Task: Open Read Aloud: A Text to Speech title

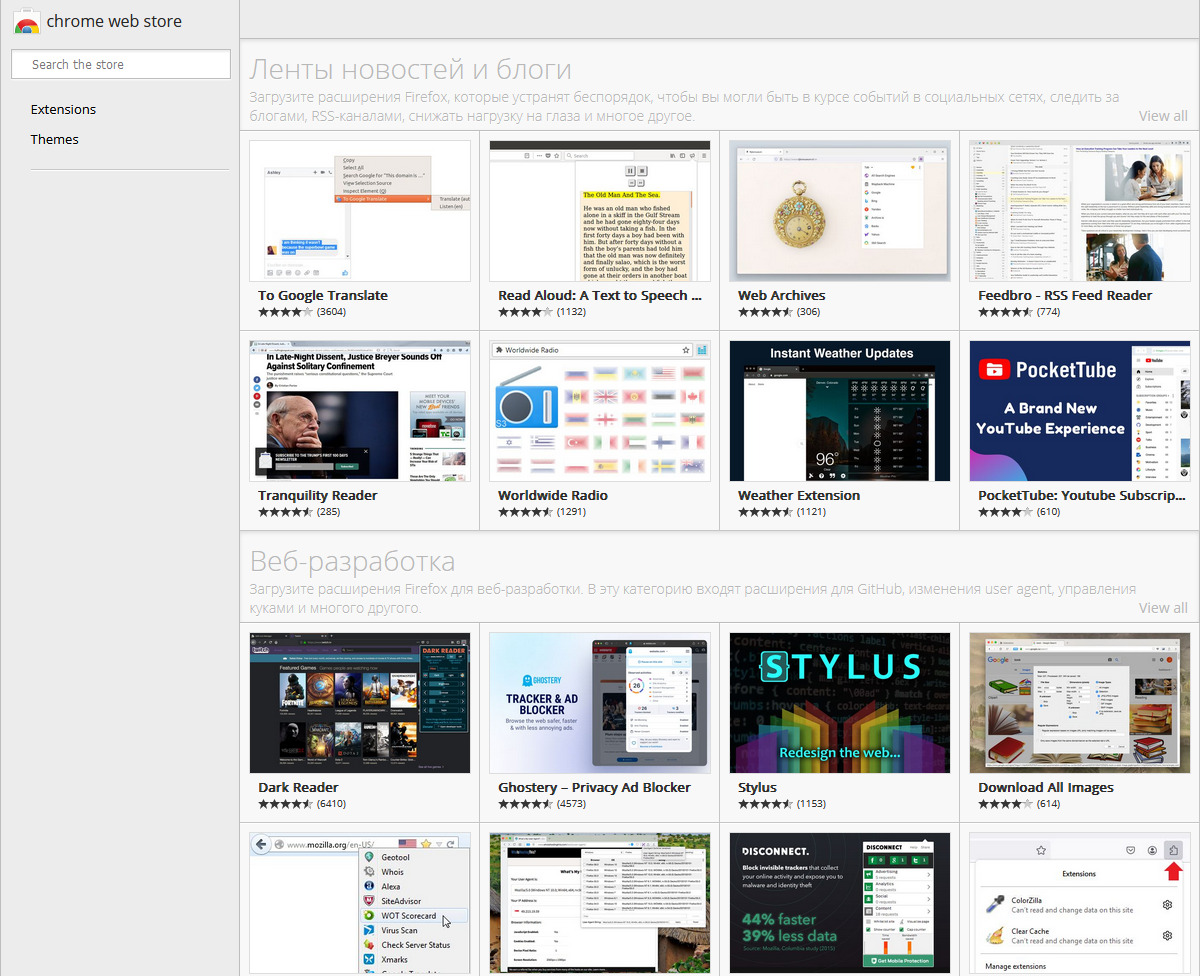Action: [x=599, y=295]
